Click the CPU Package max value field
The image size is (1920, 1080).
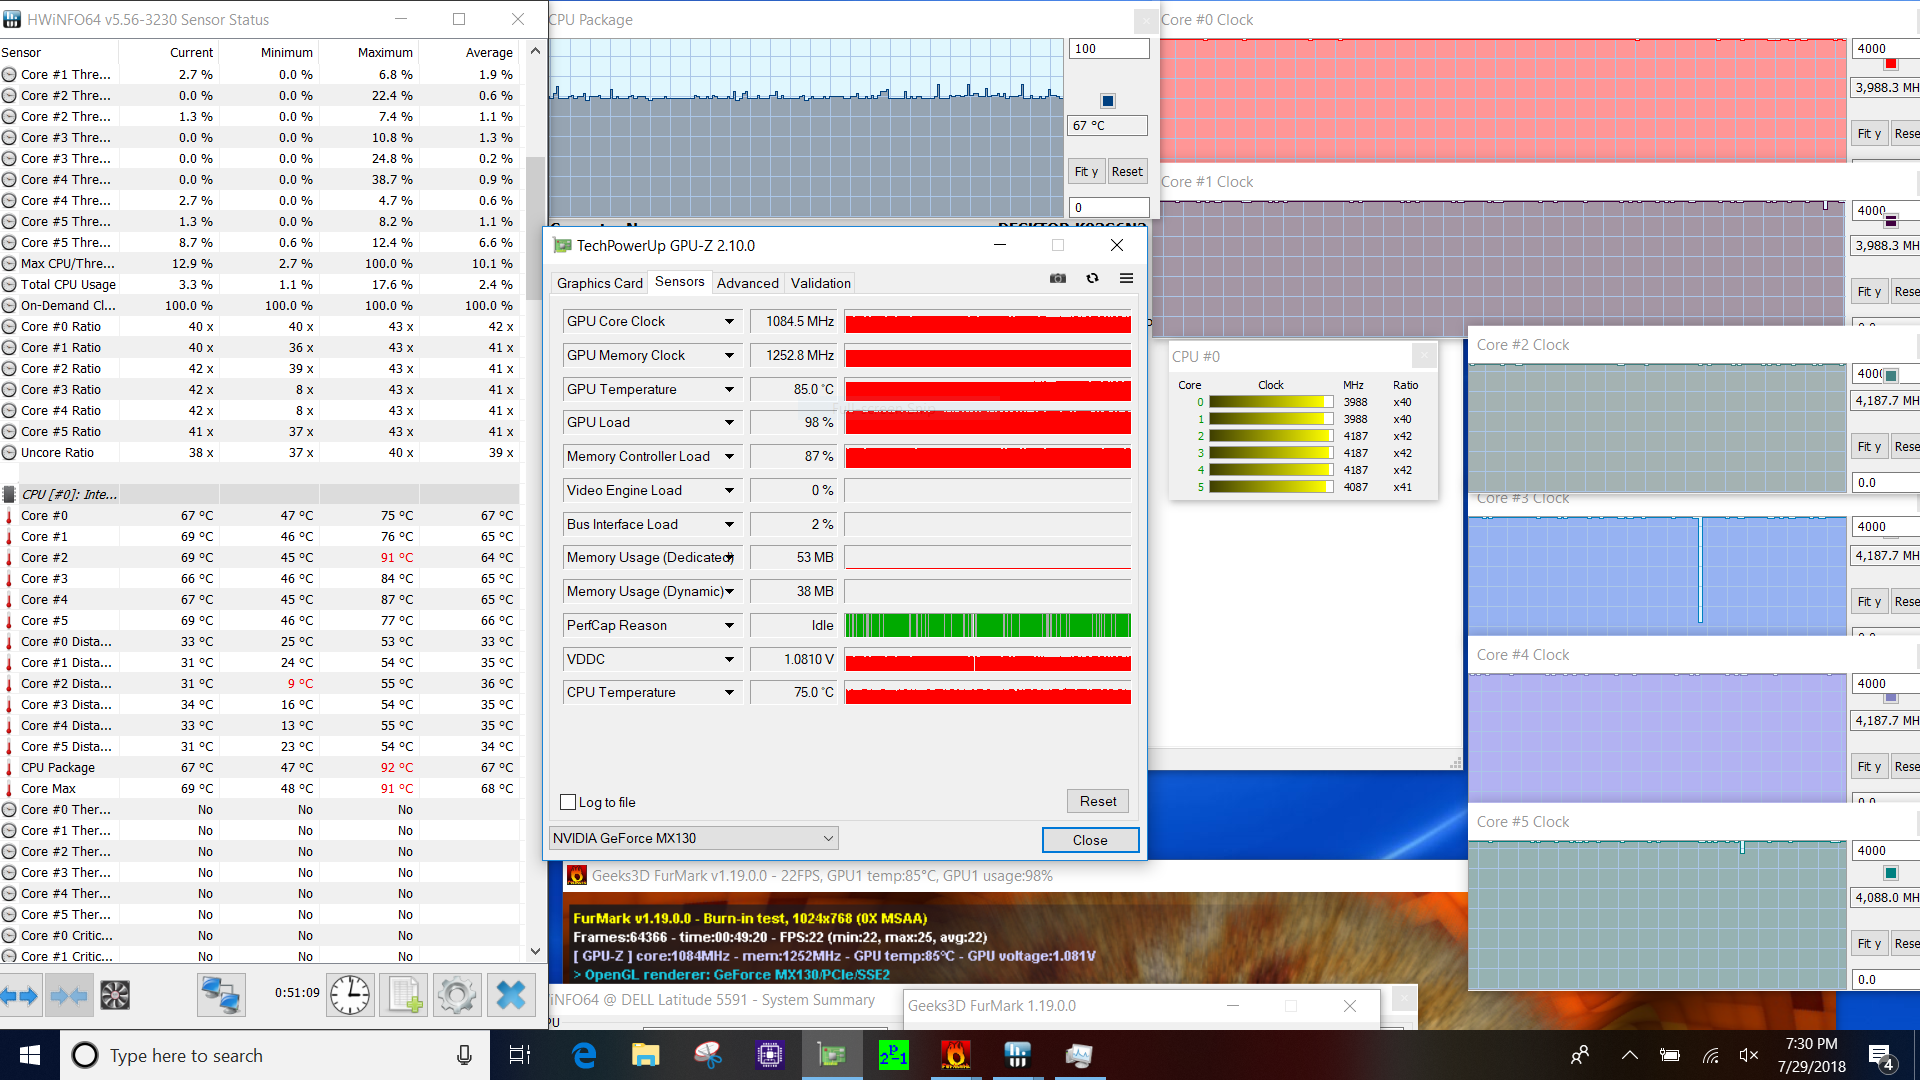1108,49
